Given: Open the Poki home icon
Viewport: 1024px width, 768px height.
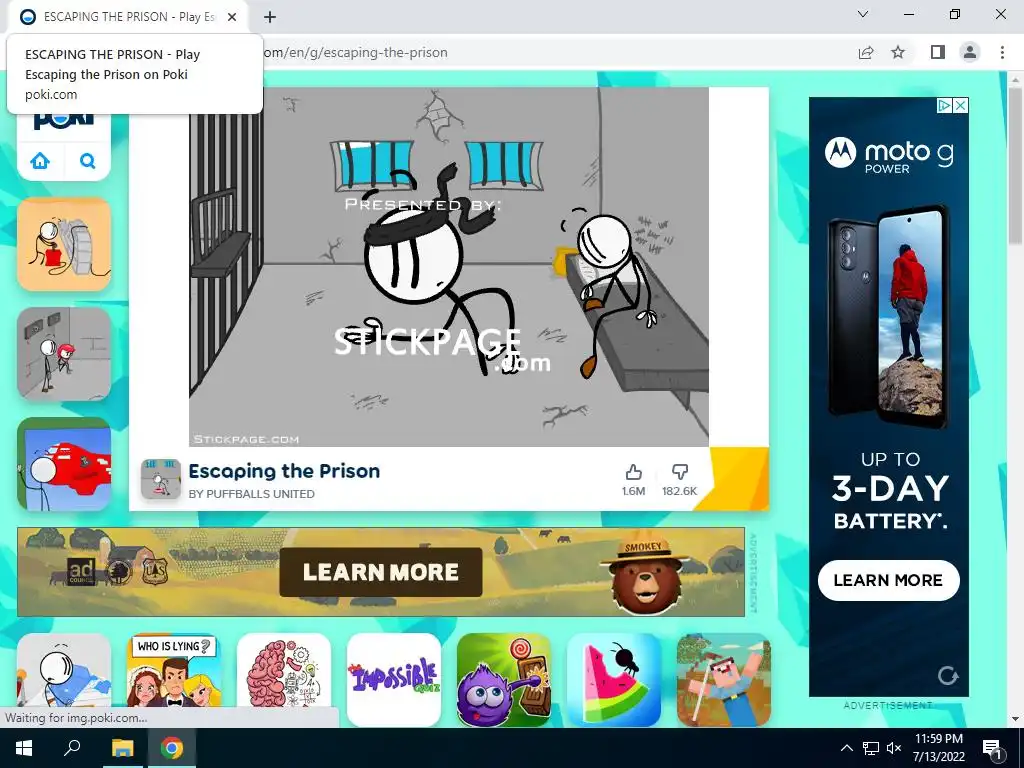Looking at the screenshot, I should tap(40, 160).
